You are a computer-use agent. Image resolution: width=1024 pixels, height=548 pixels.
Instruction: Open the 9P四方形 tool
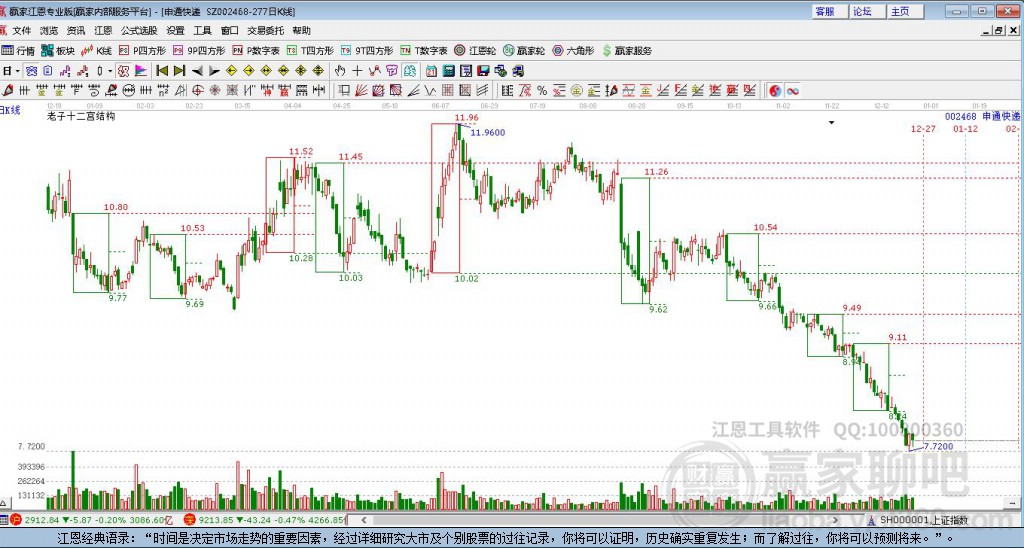point(199,50)
